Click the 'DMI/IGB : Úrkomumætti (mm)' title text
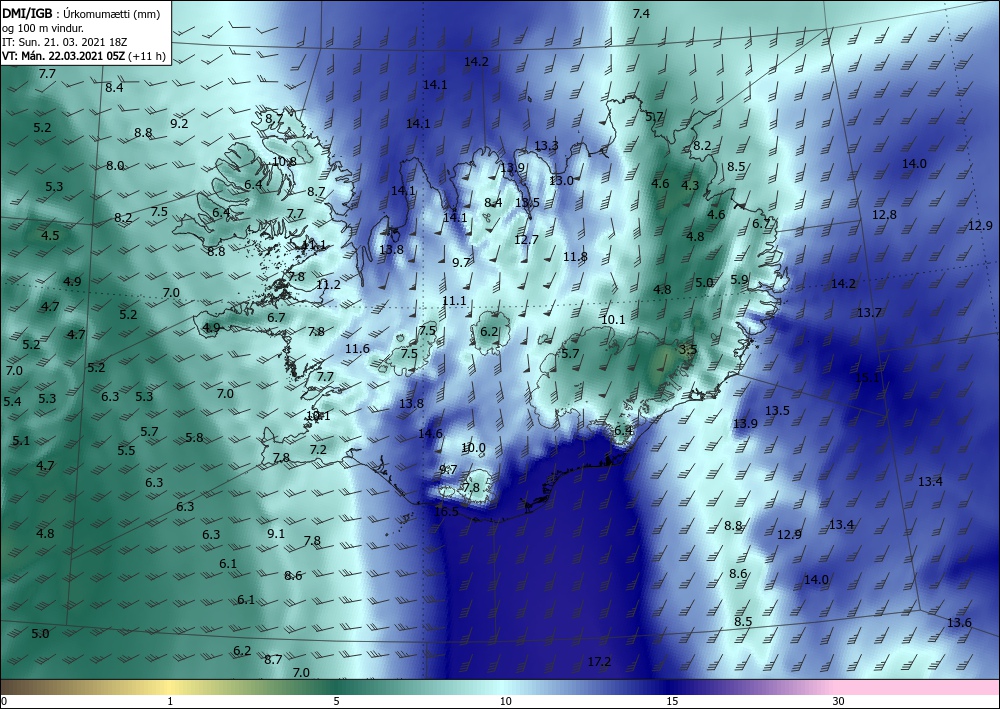The width and height of the screenshot is (1000, 709). 81,13
